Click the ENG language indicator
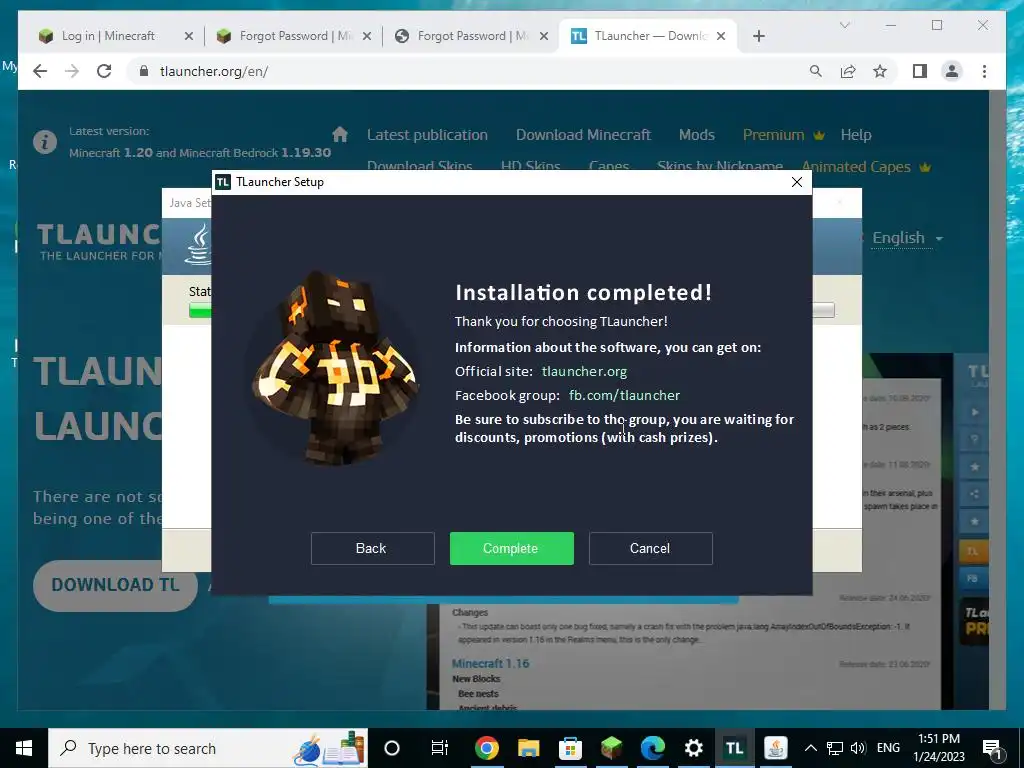Viewport: 1024px width, 768px height. (x=888, y=748)
